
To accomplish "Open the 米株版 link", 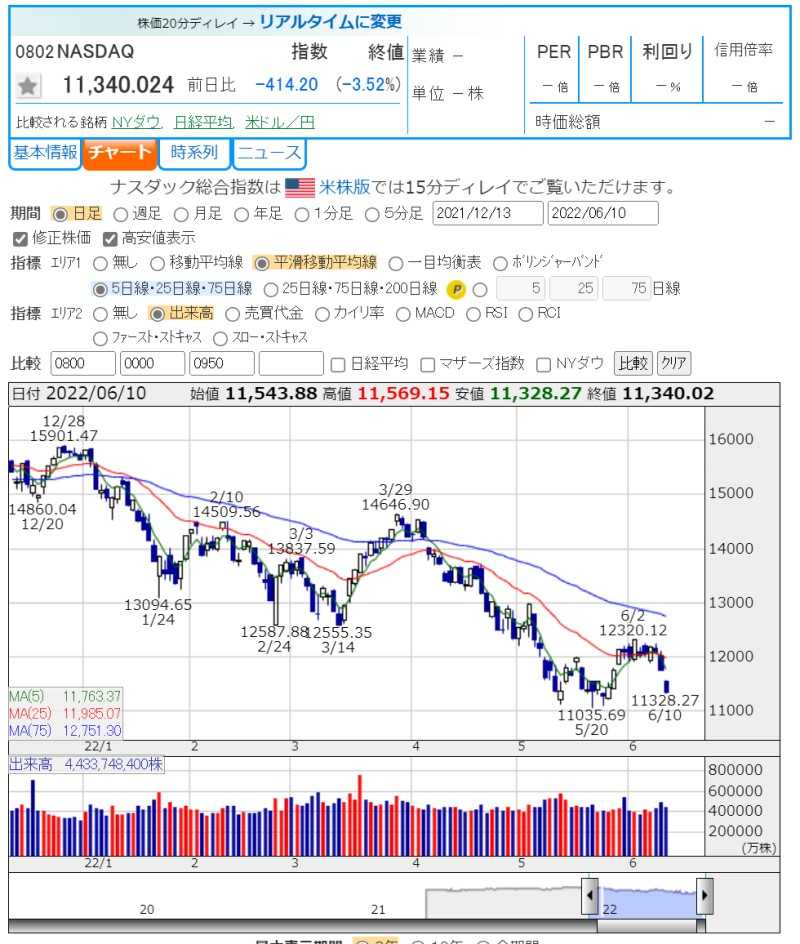I will [x=344, y=187].
